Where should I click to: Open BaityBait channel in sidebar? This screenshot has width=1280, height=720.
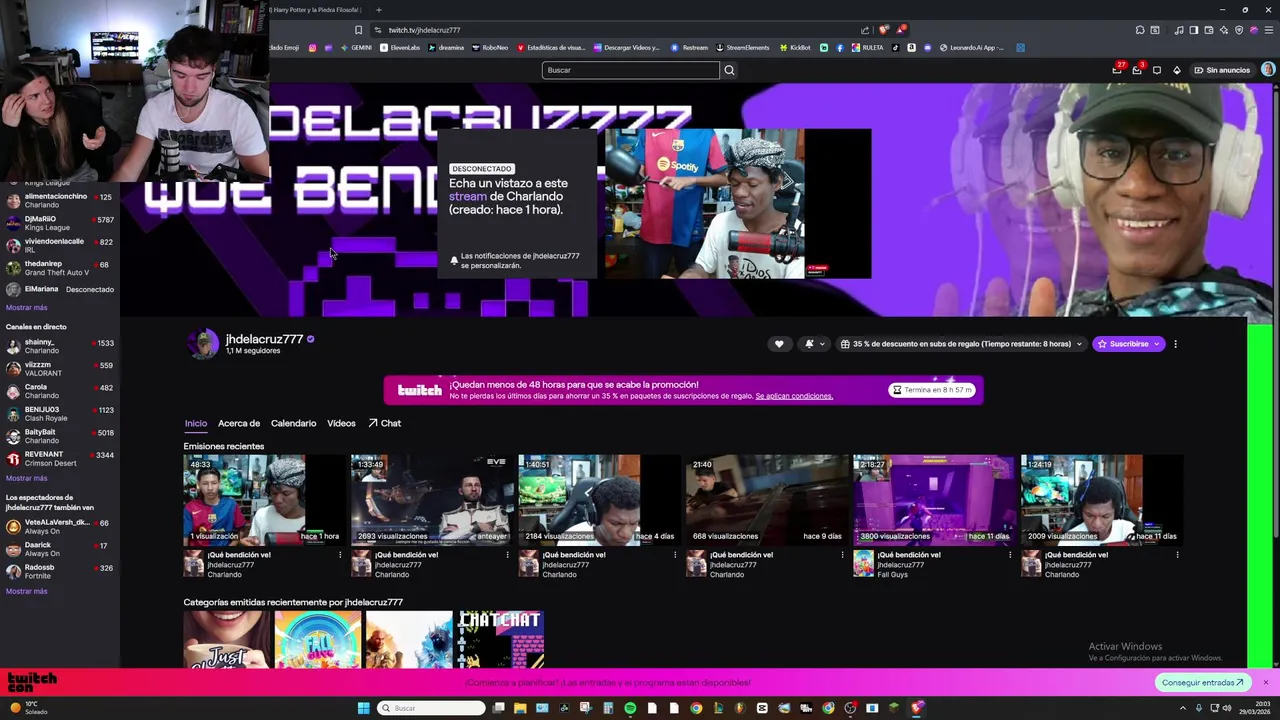click(60, 436)
